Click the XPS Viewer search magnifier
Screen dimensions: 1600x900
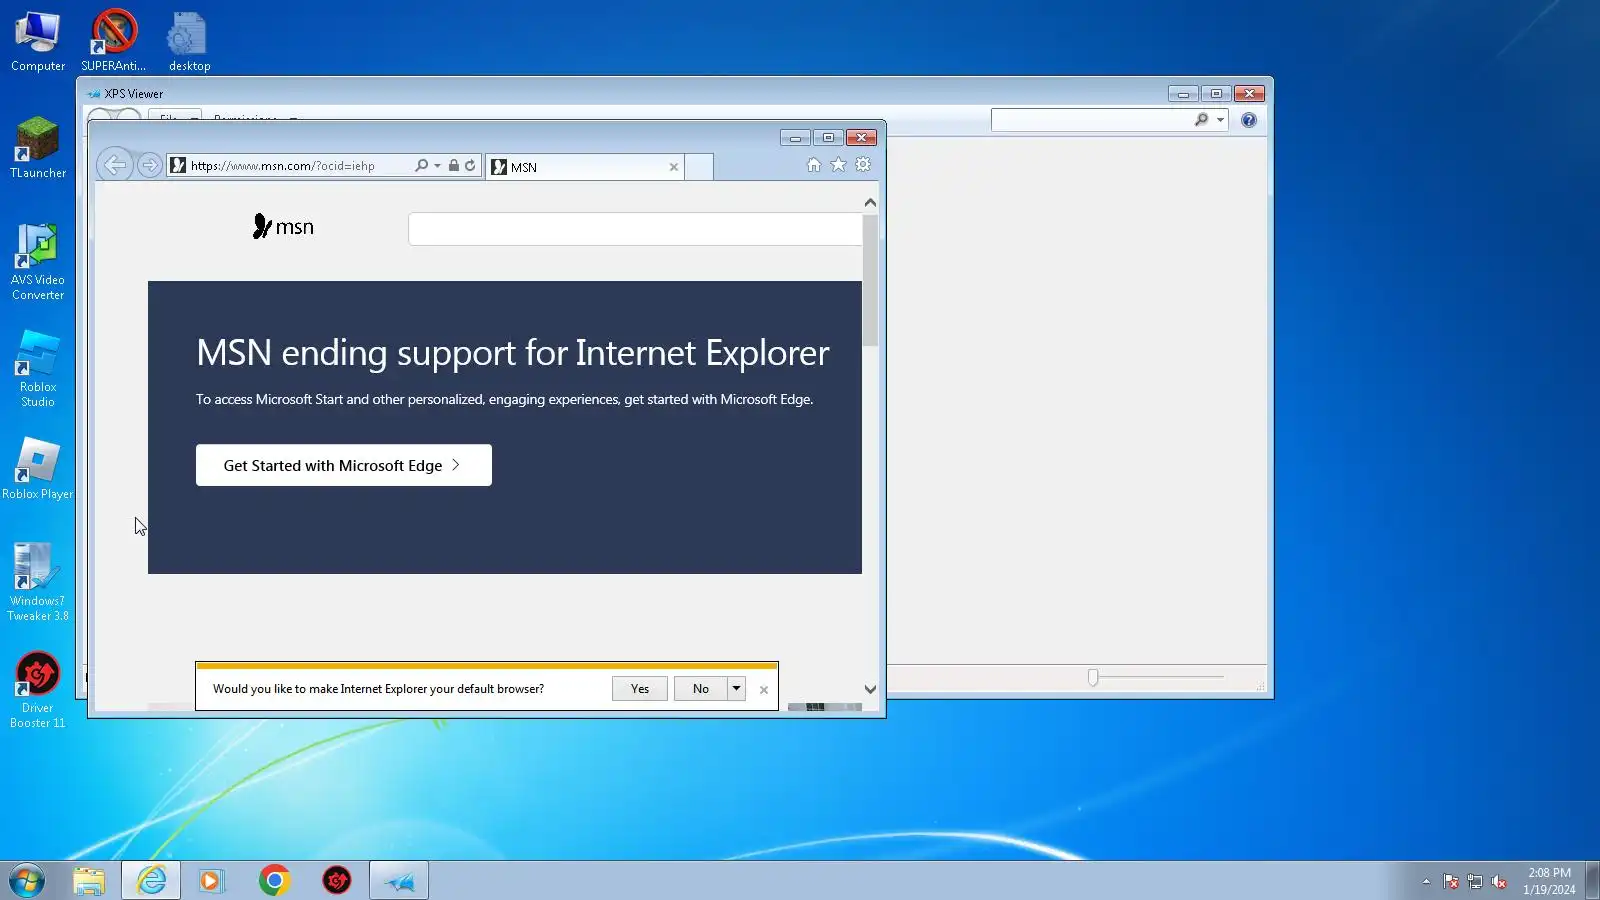(x=1201, y=120)
